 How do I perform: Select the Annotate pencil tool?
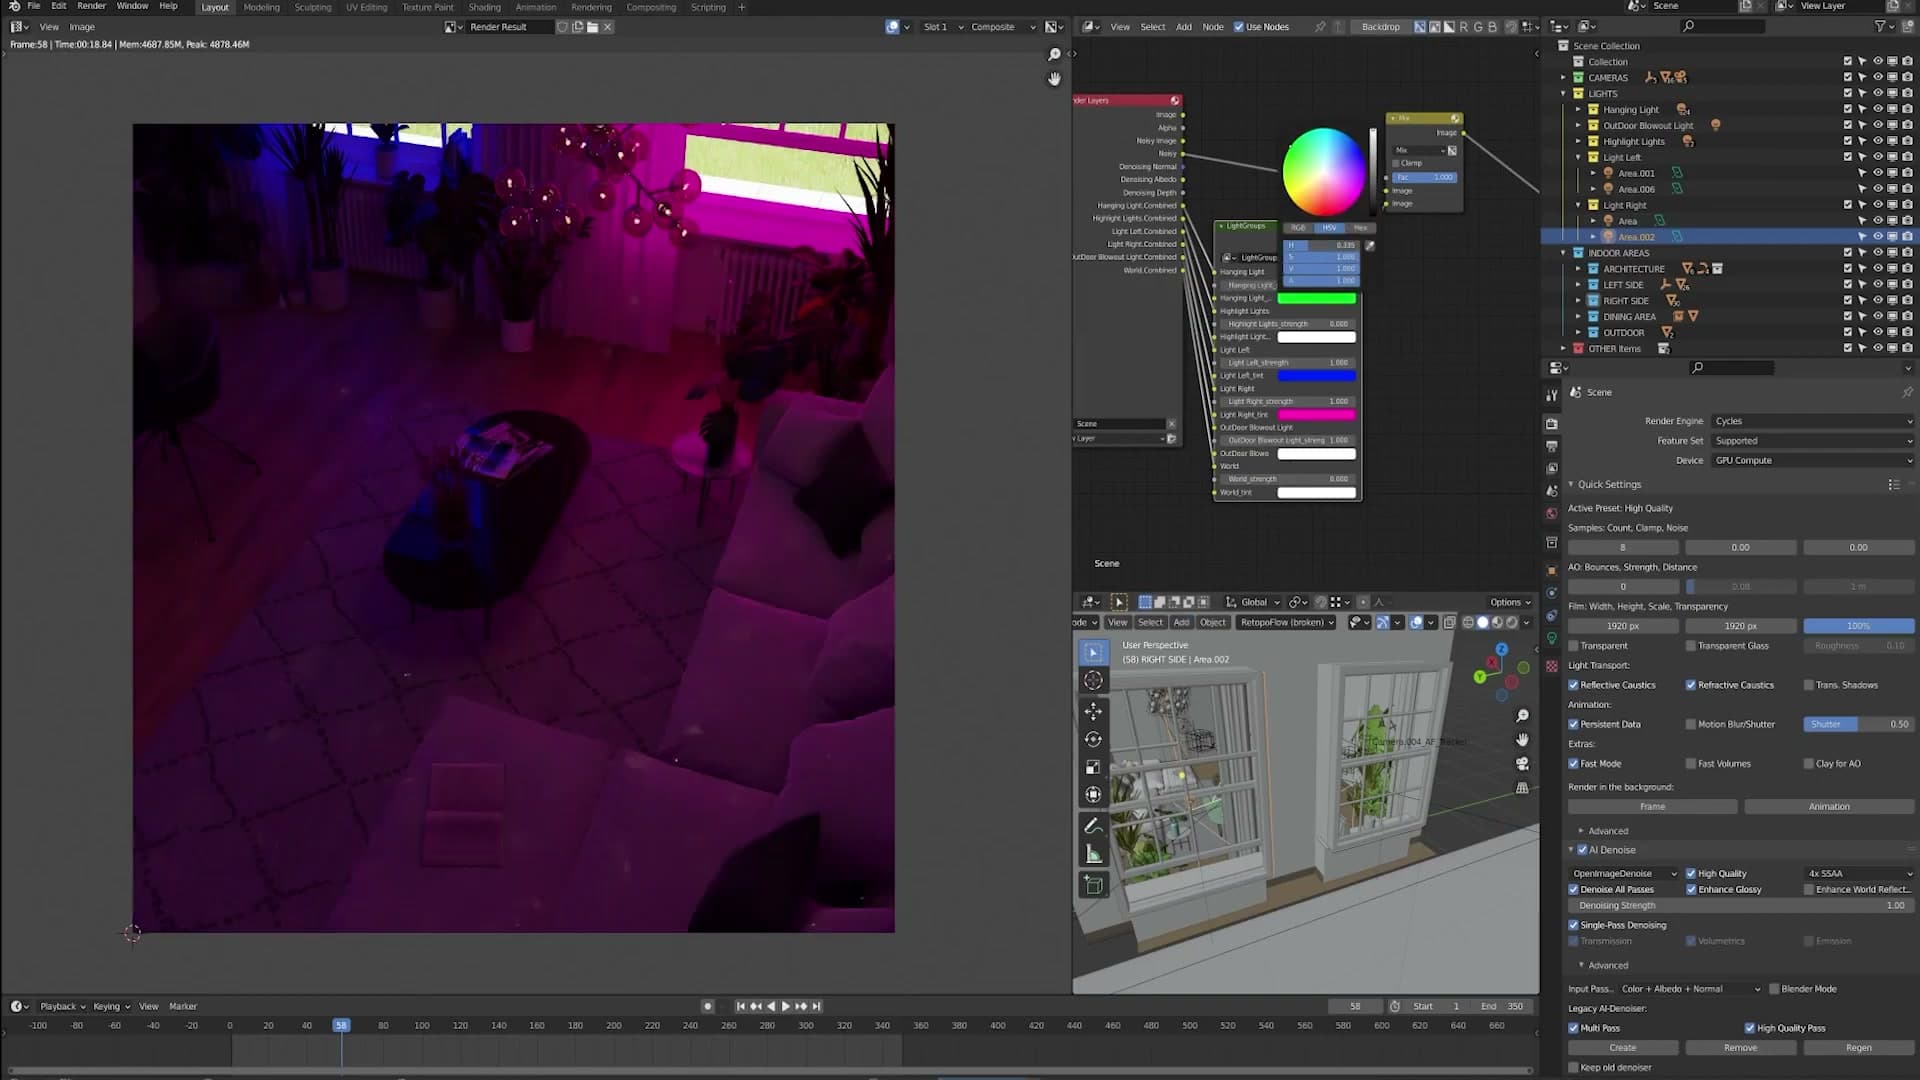[x=1093, y=826]
